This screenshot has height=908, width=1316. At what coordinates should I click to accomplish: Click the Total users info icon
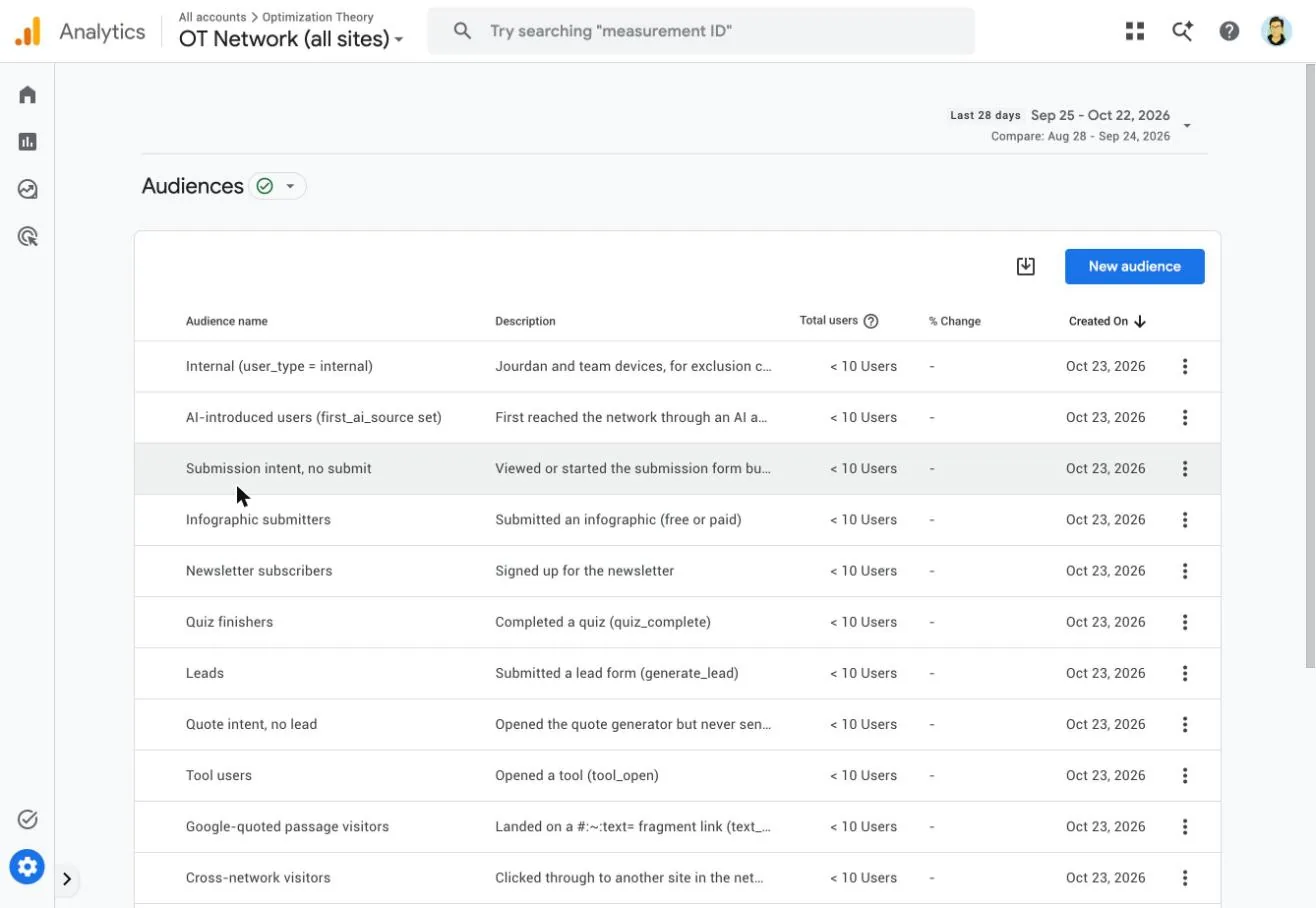871,321
